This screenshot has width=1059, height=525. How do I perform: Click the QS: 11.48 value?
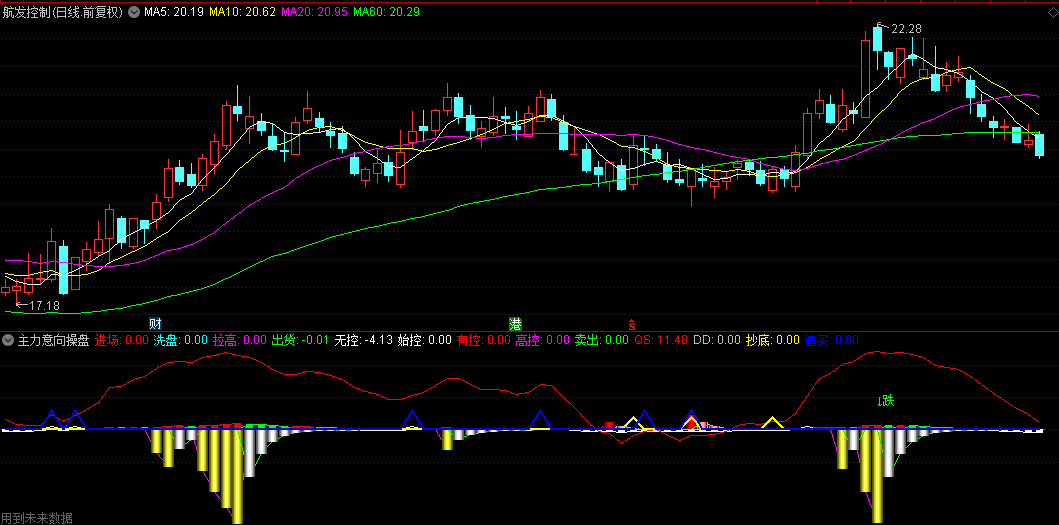pyautogui.click(x=661, y=340)
